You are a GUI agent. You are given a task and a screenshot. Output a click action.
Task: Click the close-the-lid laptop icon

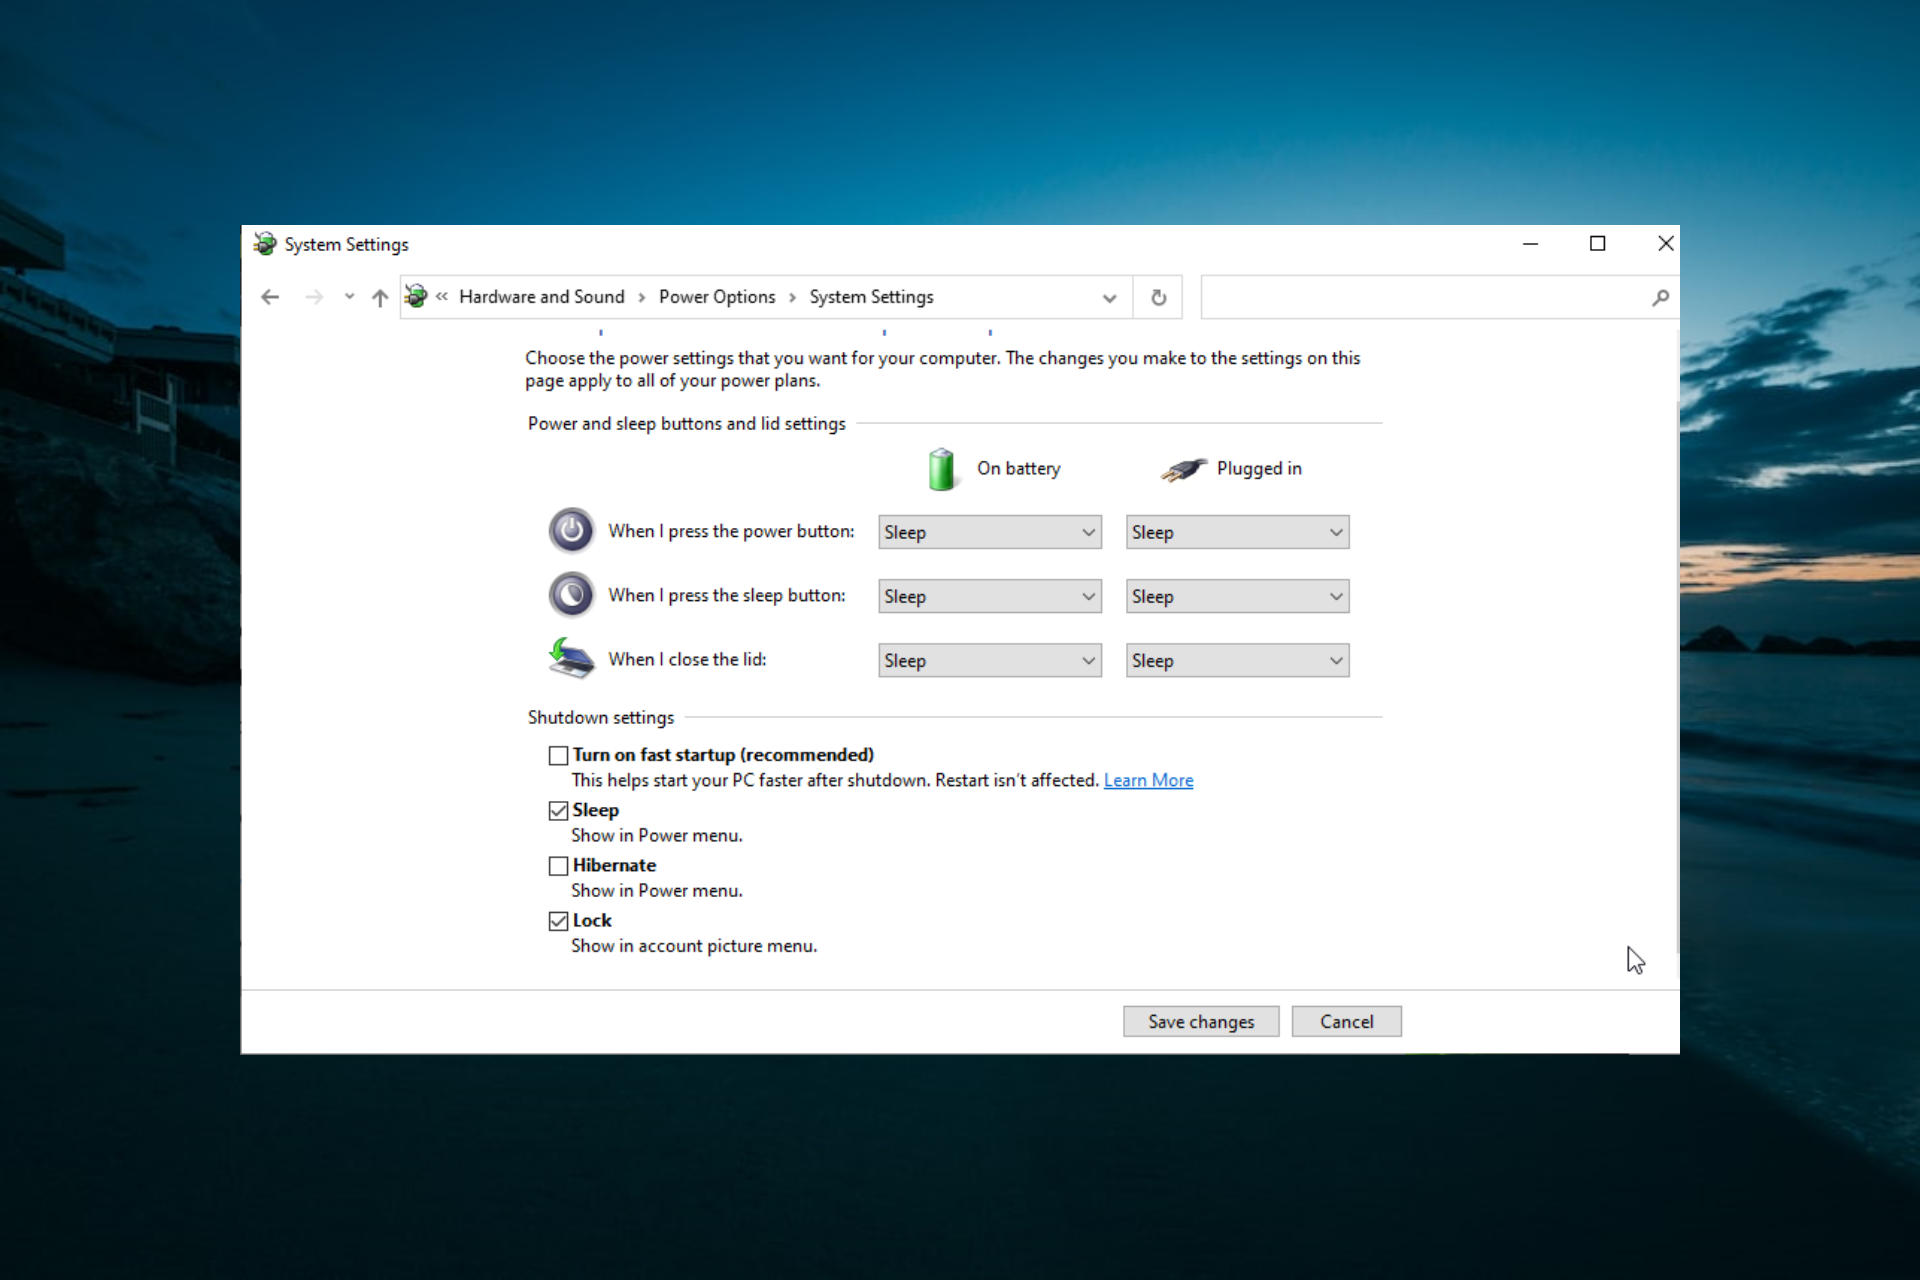(571, 659)
